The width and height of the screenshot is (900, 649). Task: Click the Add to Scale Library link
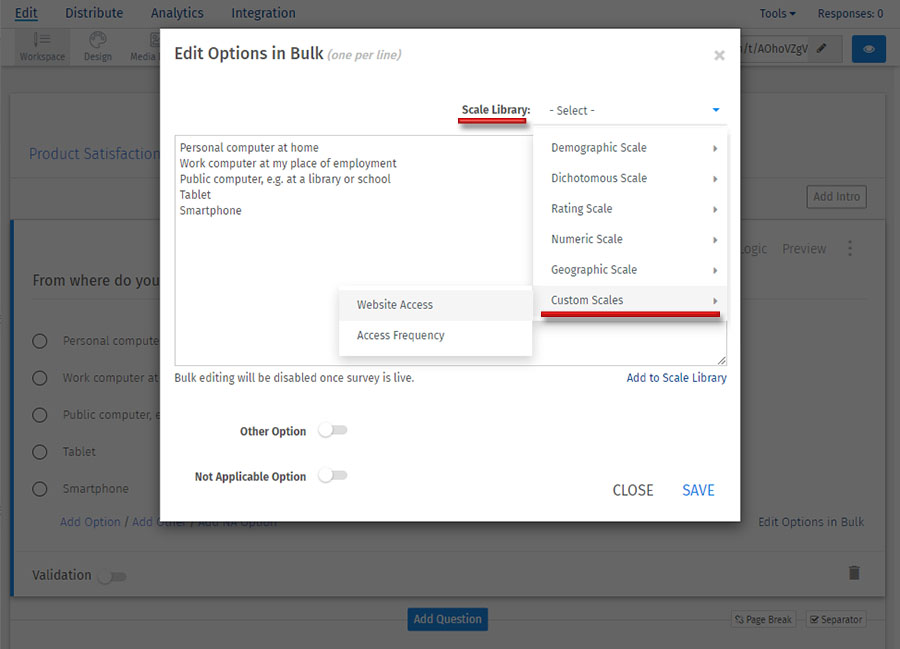pyautogui.click(x=676, y=377)
